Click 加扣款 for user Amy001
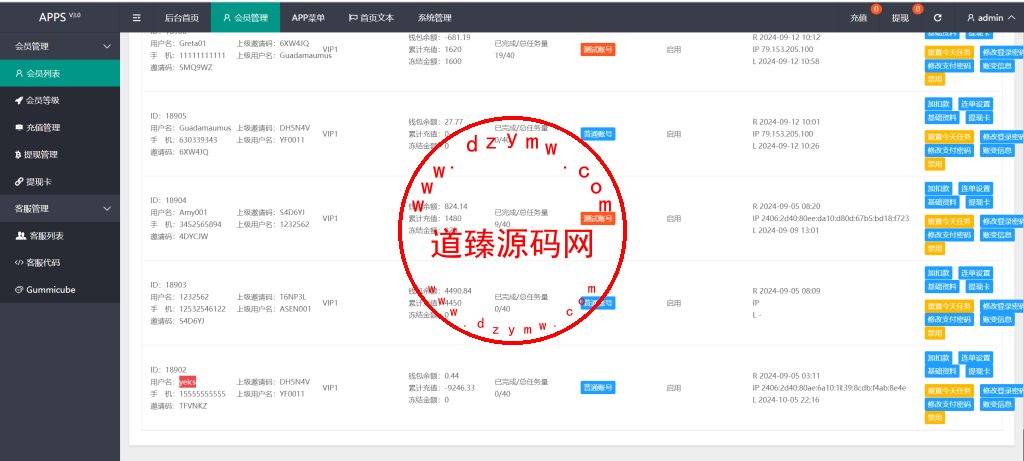1024x461 pixels. pyautogui.click(x=939, y=188)
